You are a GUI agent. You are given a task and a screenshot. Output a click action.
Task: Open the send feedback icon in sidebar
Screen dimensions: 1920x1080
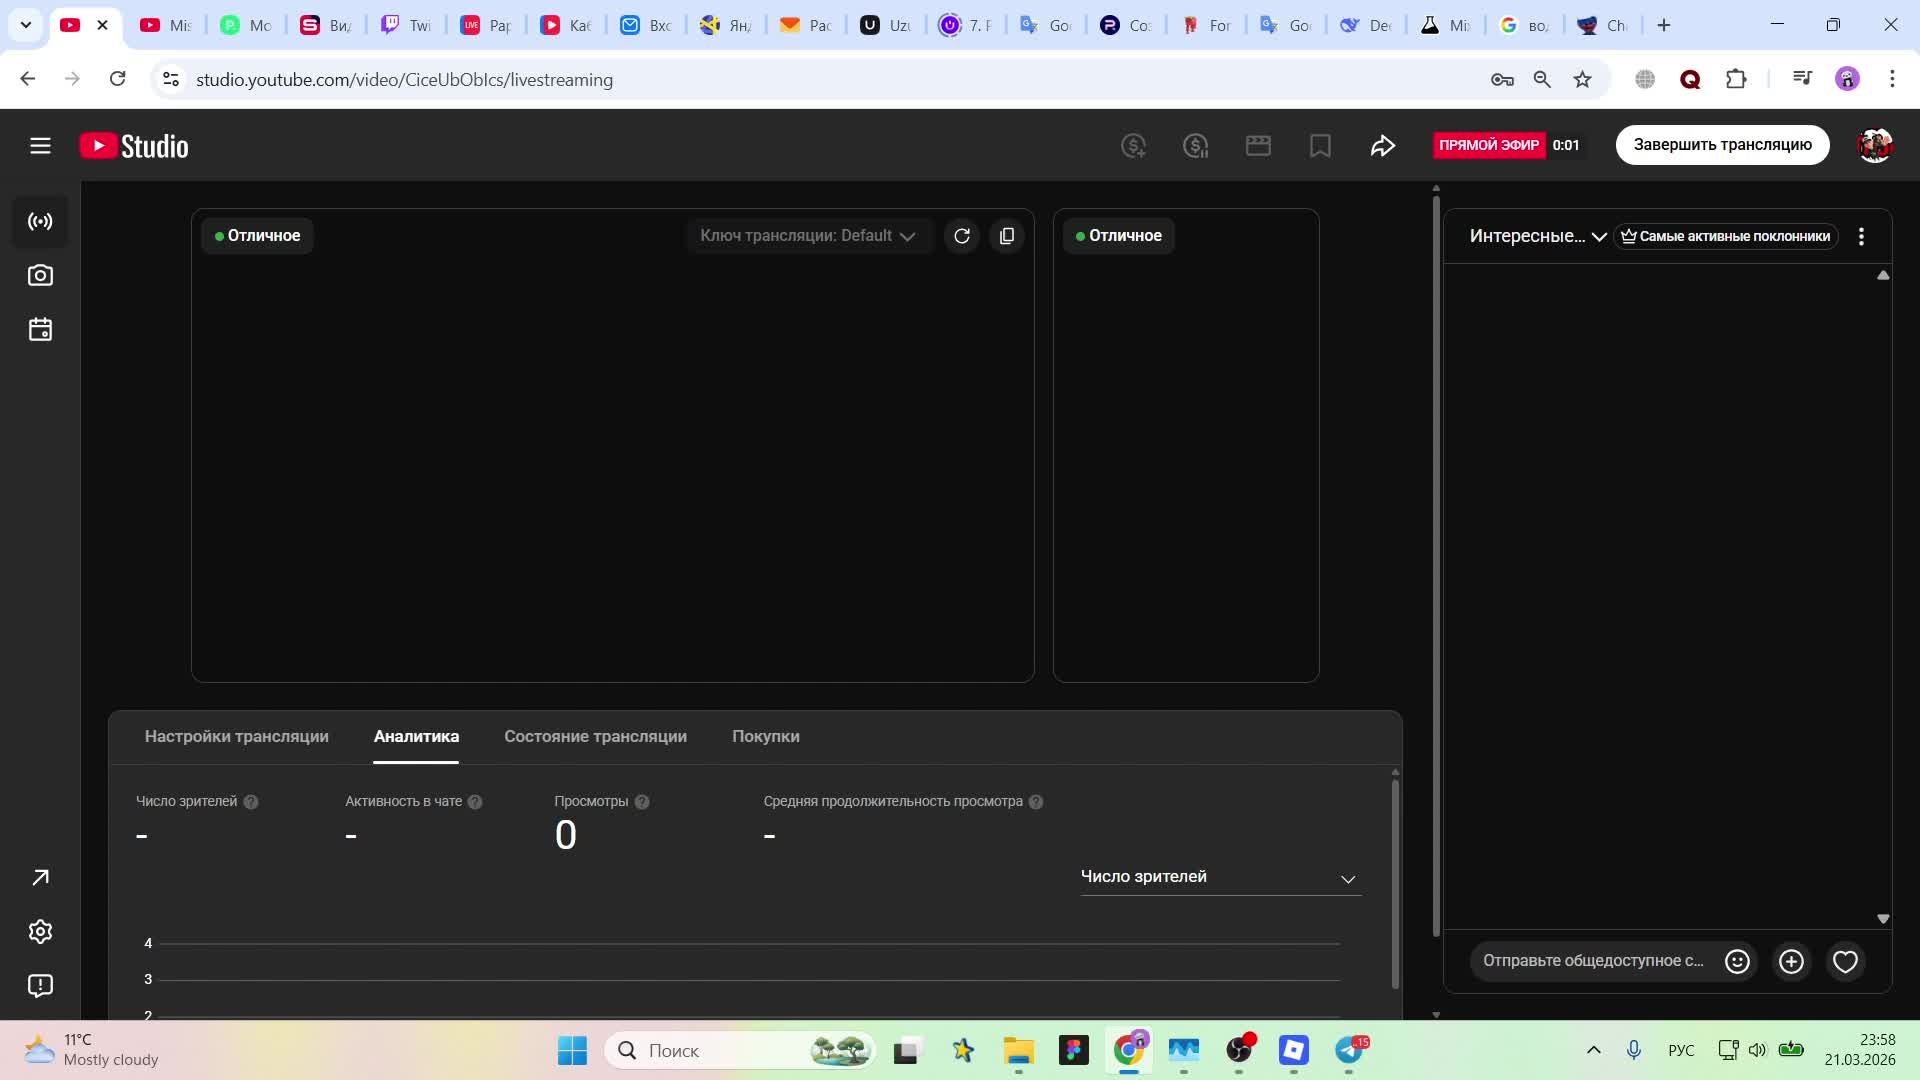click(40, 986)
